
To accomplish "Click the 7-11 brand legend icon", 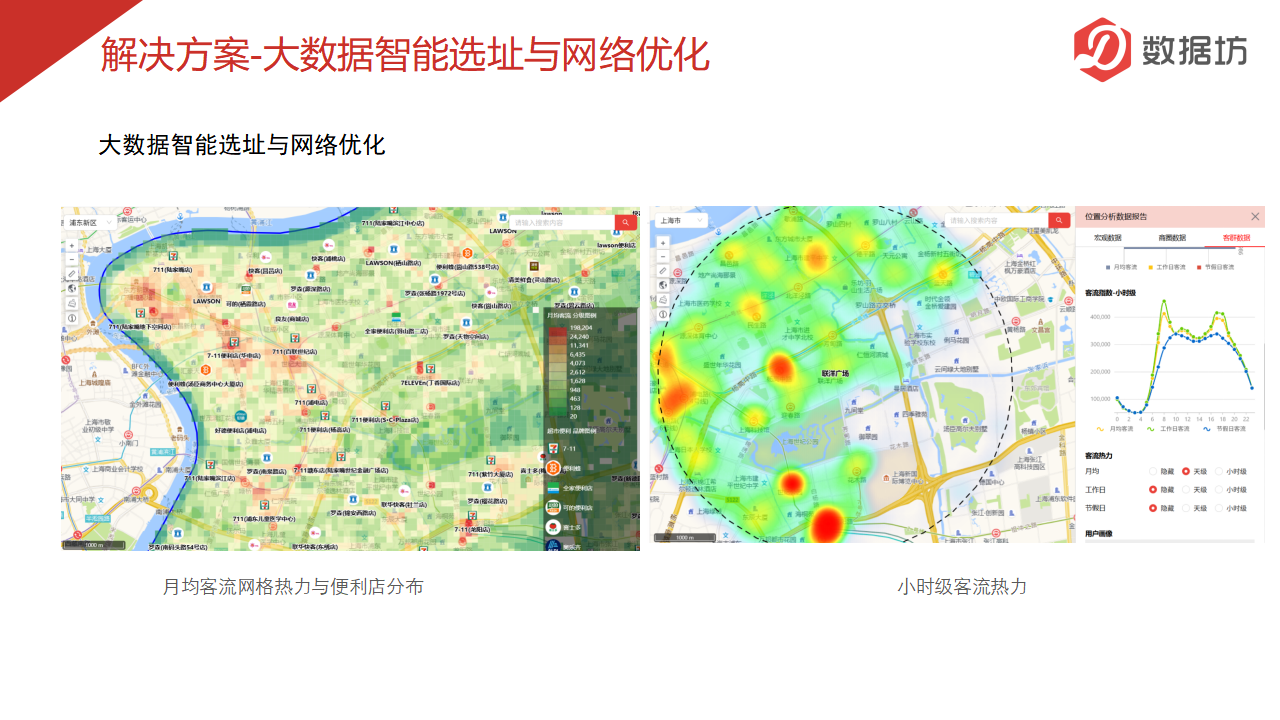I will coord(553,448).
